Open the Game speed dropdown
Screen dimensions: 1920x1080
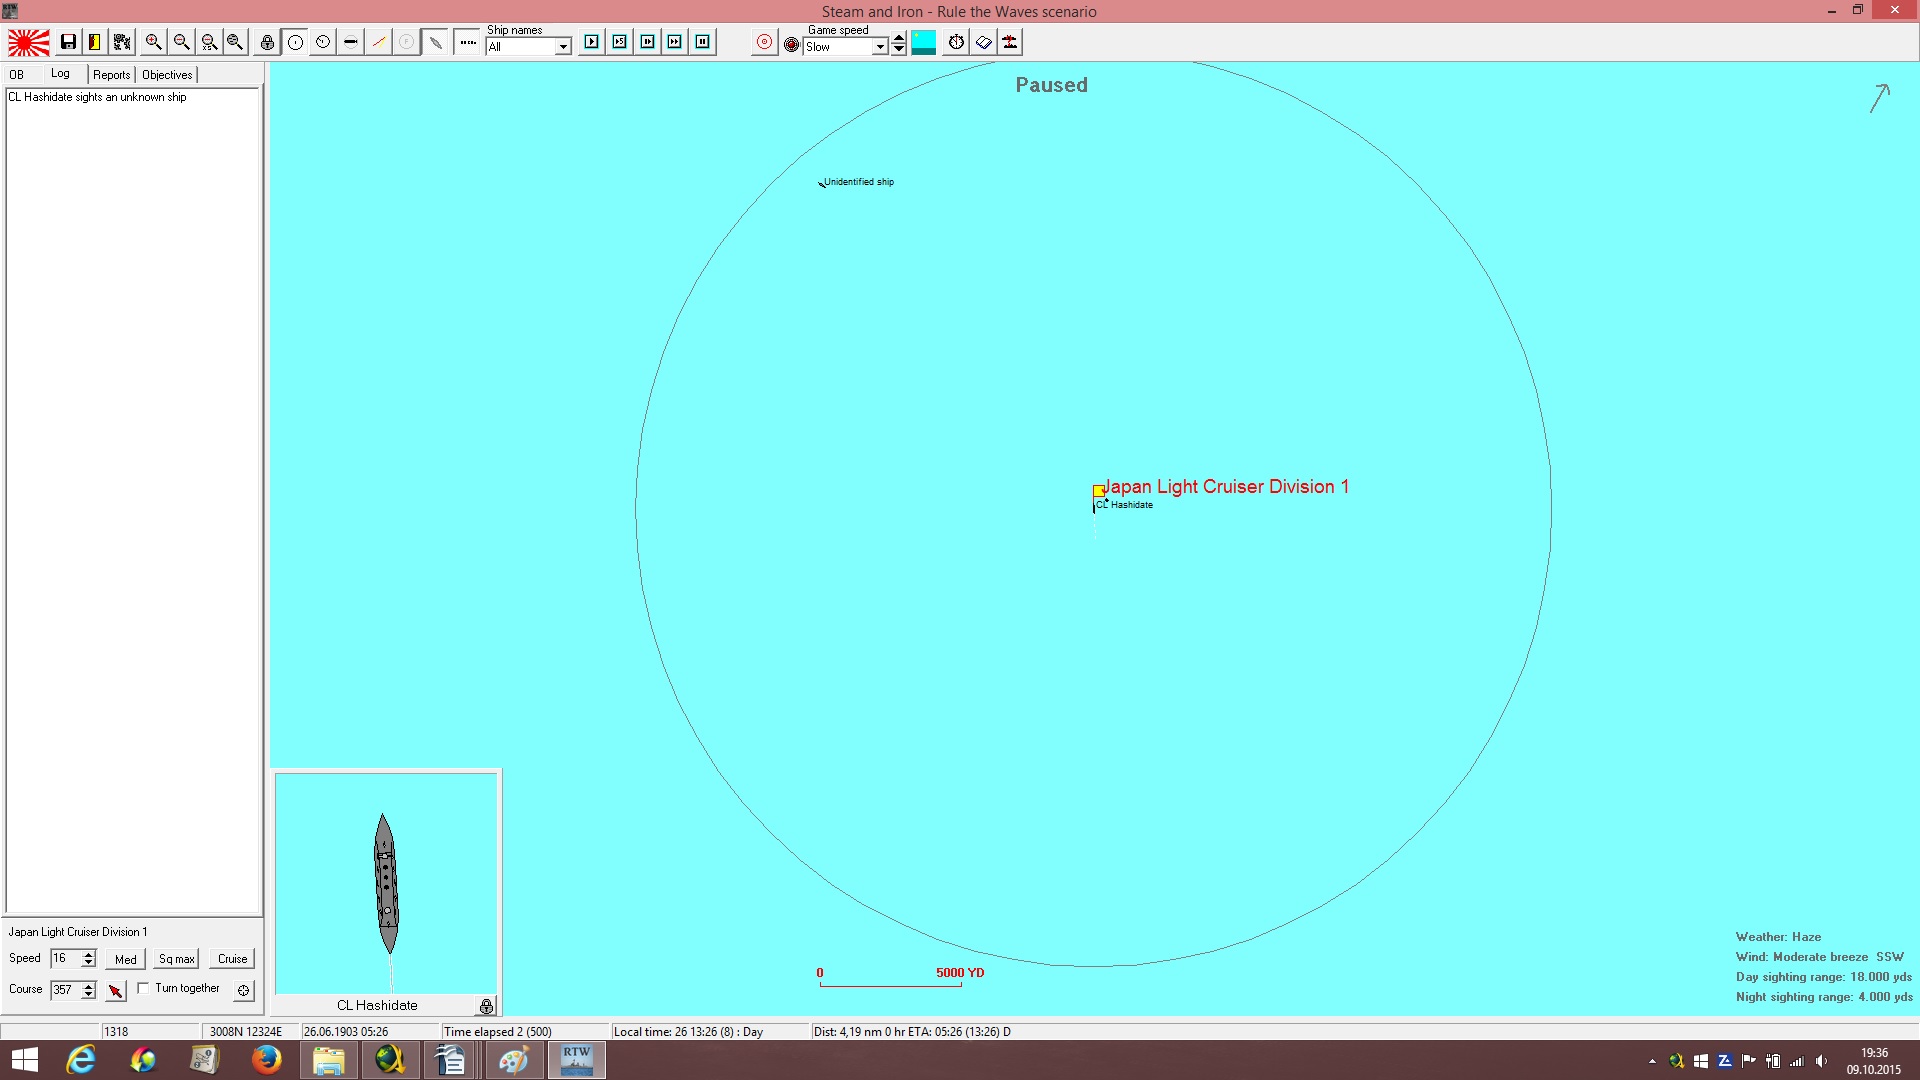pyautogui.click(x=880, y=47)
